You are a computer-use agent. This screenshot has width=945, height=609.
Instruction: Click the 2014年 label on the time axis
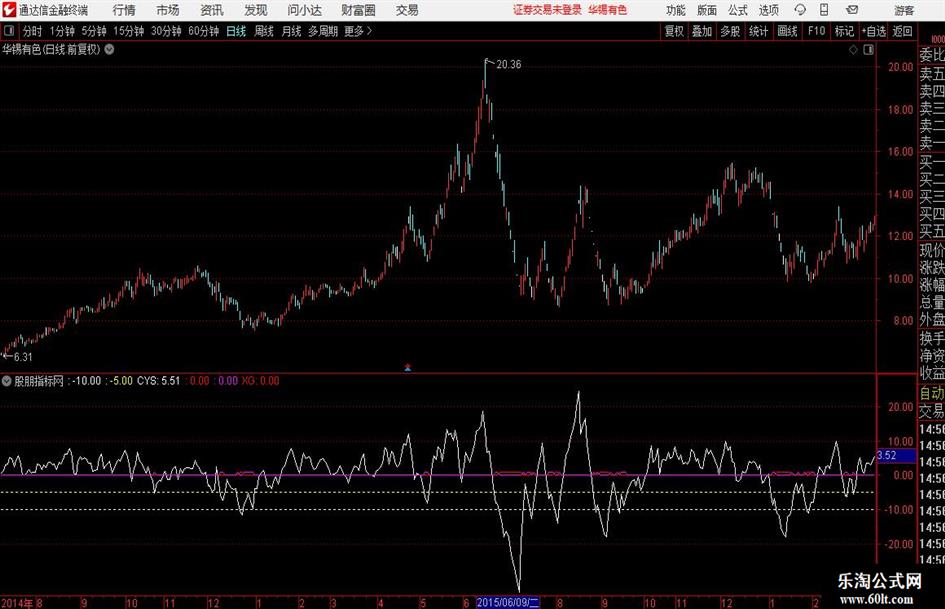point(17,603)
